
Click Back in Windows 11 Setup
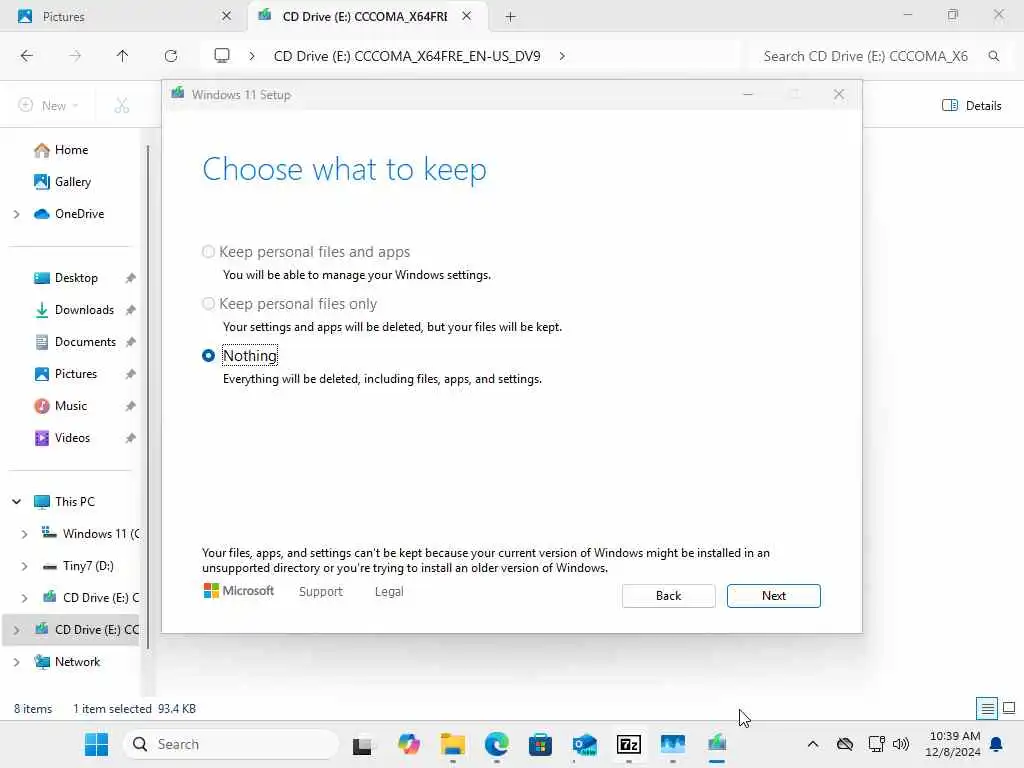click(668, 596)
